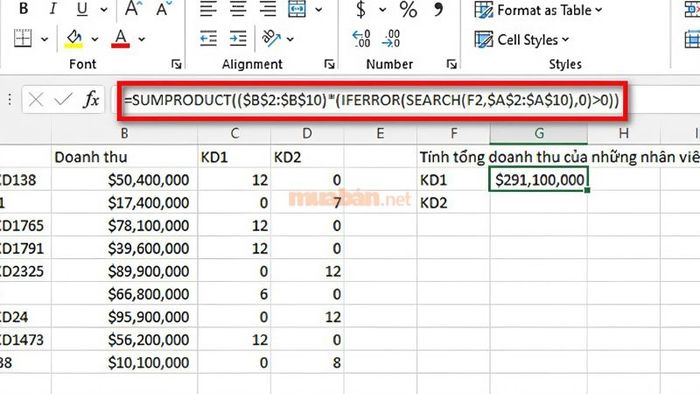Toggle Underline formatting
The width and height of the screenshot is (700, 394).
(82, 9)
